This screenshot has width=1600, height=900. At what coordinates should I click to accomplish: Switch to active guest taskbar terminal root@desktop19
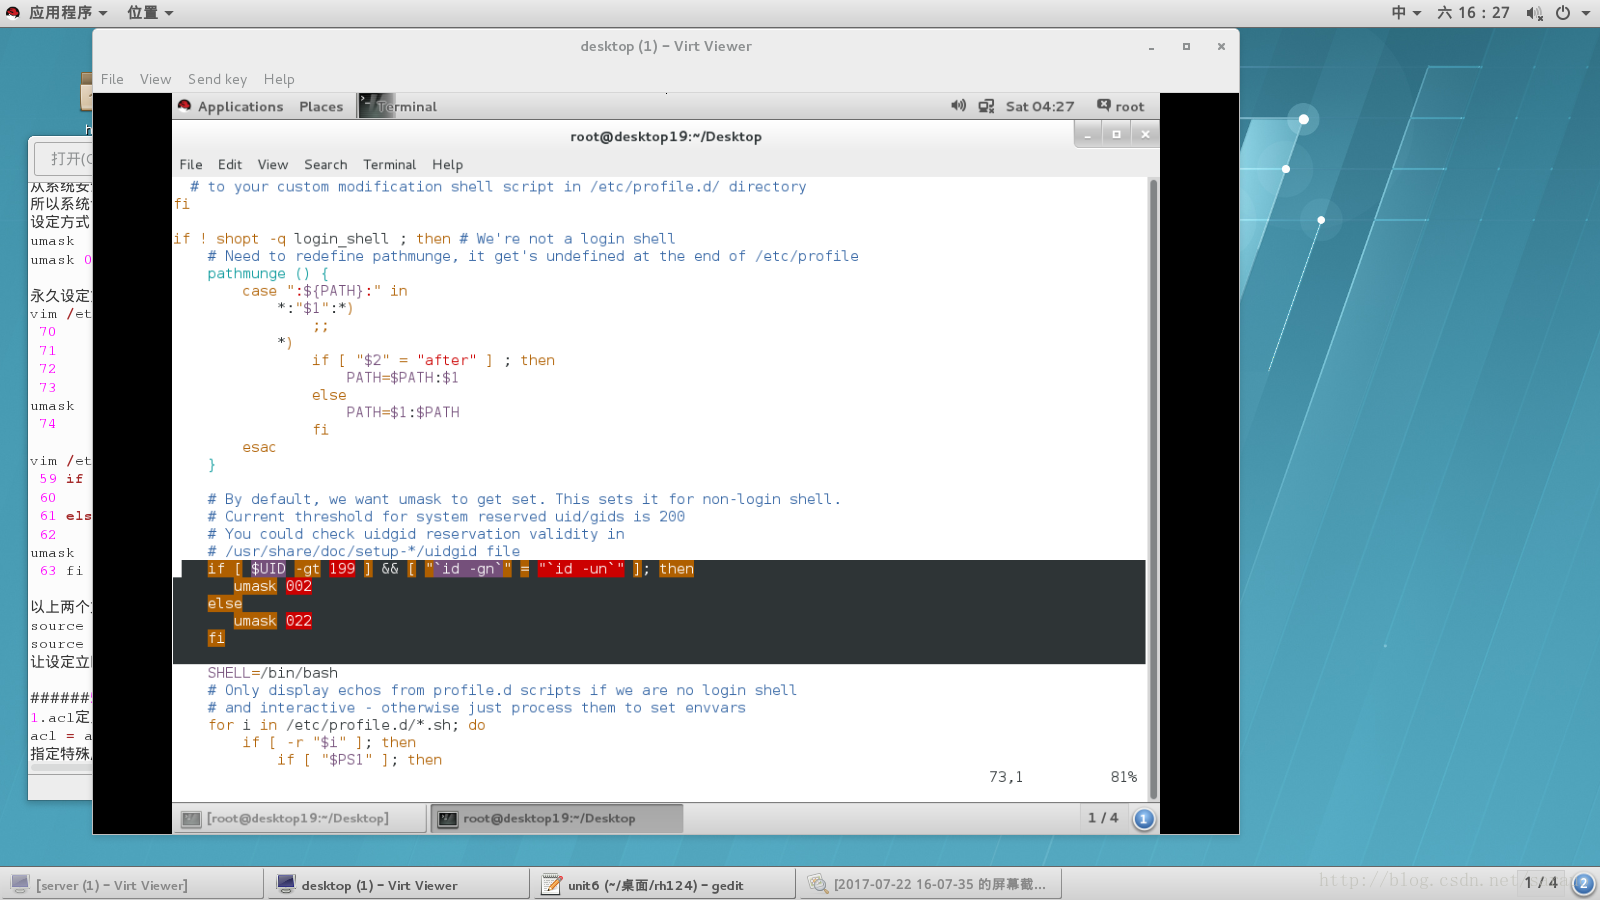[557, 818]
